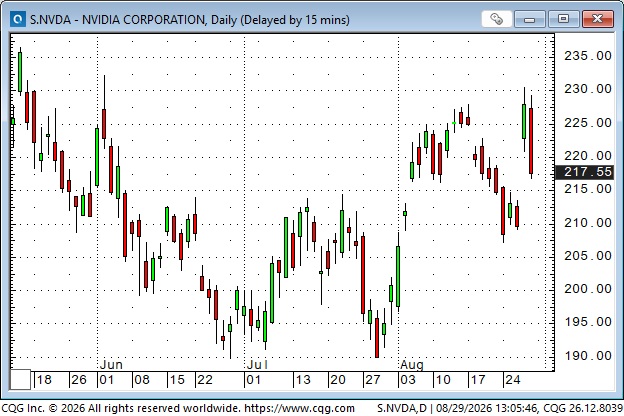Click the 17 date marker on time axis
The width and height of the screenshot is (624, 416).
point(478,380)
